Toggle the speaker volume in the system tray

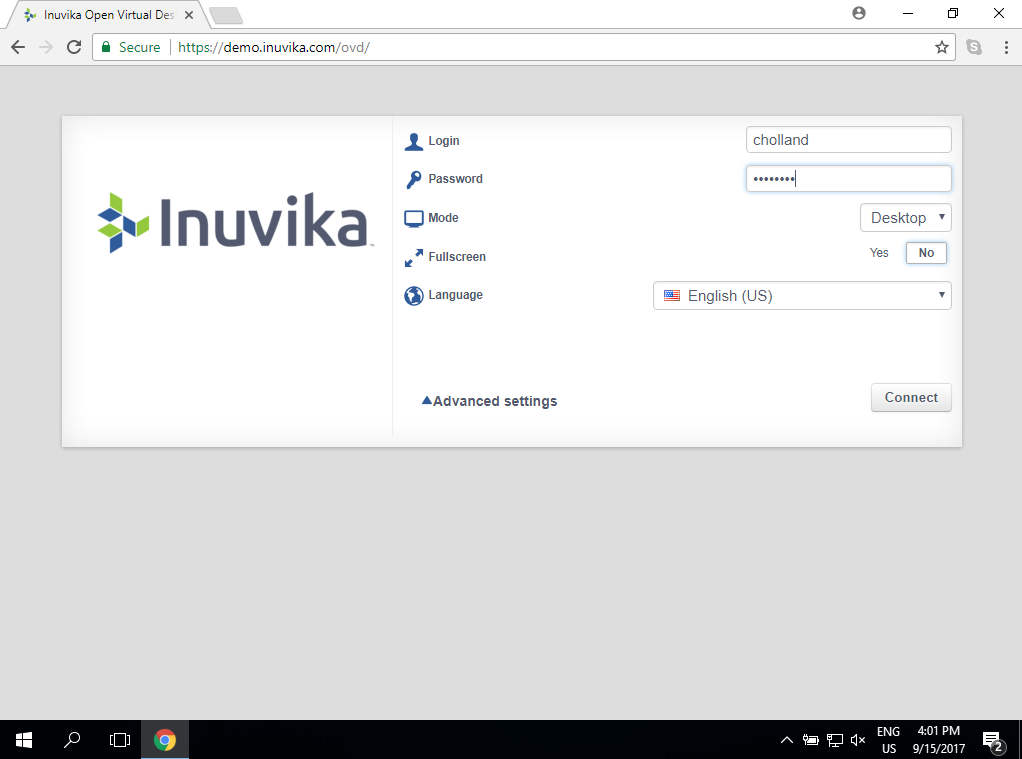858,740
